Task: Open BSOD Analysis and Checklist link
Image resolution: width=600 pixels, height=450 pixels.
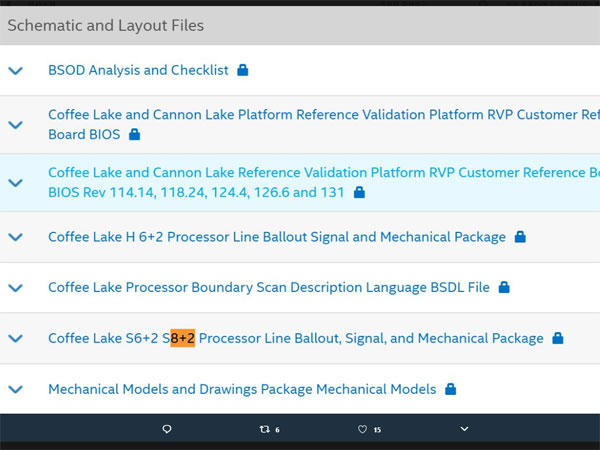Action: pyautogui.click(x=138, y=70)
